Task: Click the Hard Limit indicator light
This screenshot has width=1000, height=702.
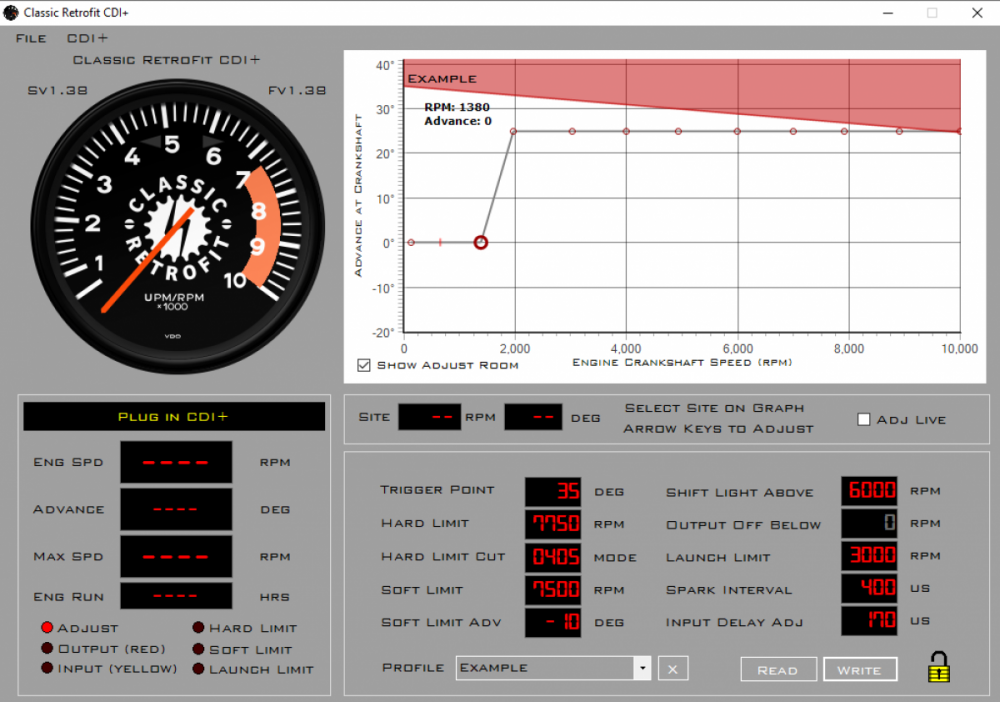Action: pos(198,628)
